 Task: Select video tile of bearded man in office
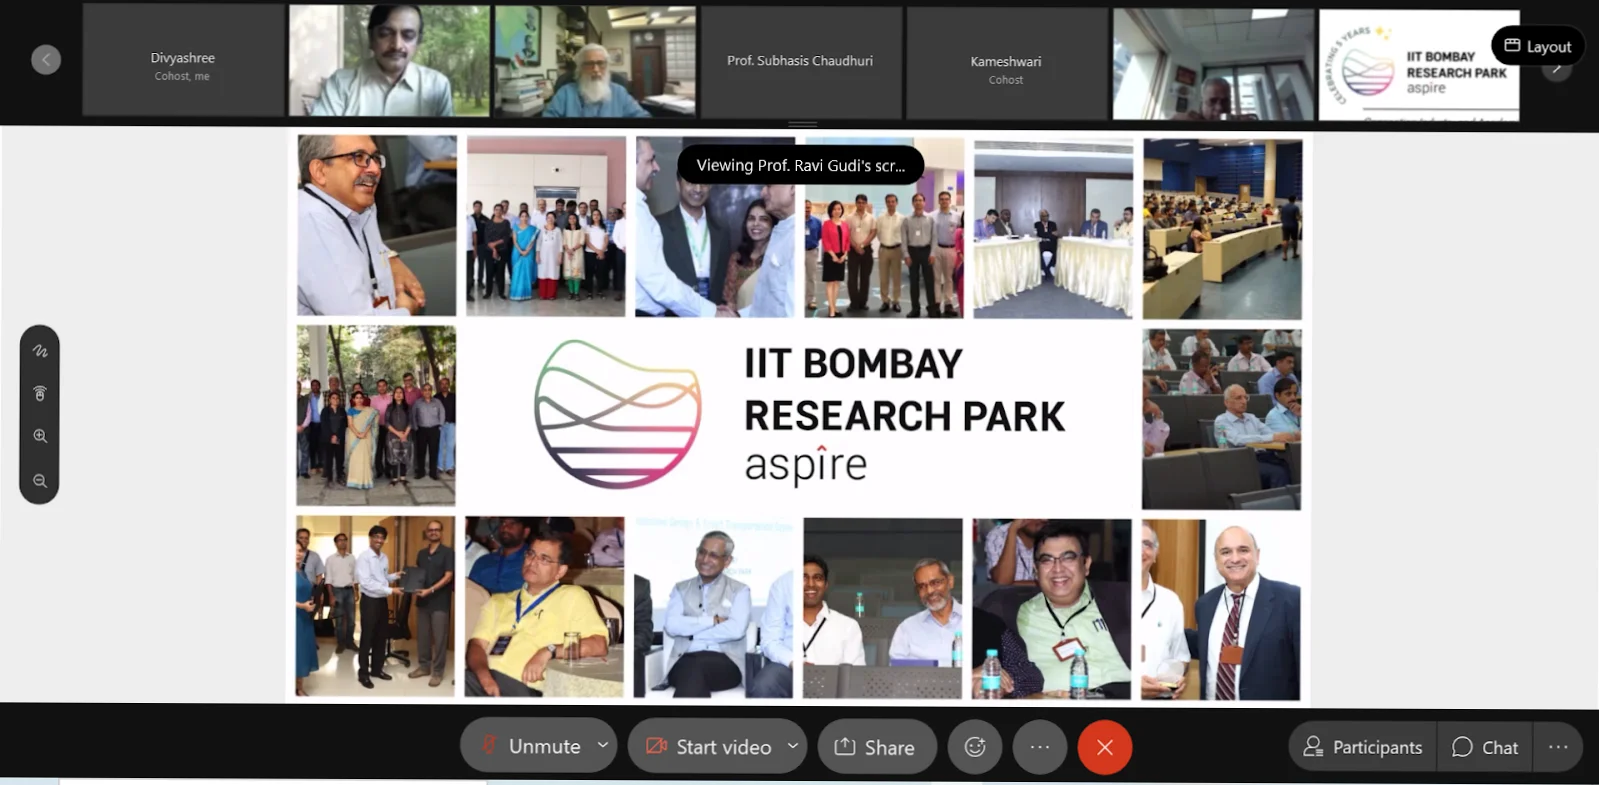[595, 61]
